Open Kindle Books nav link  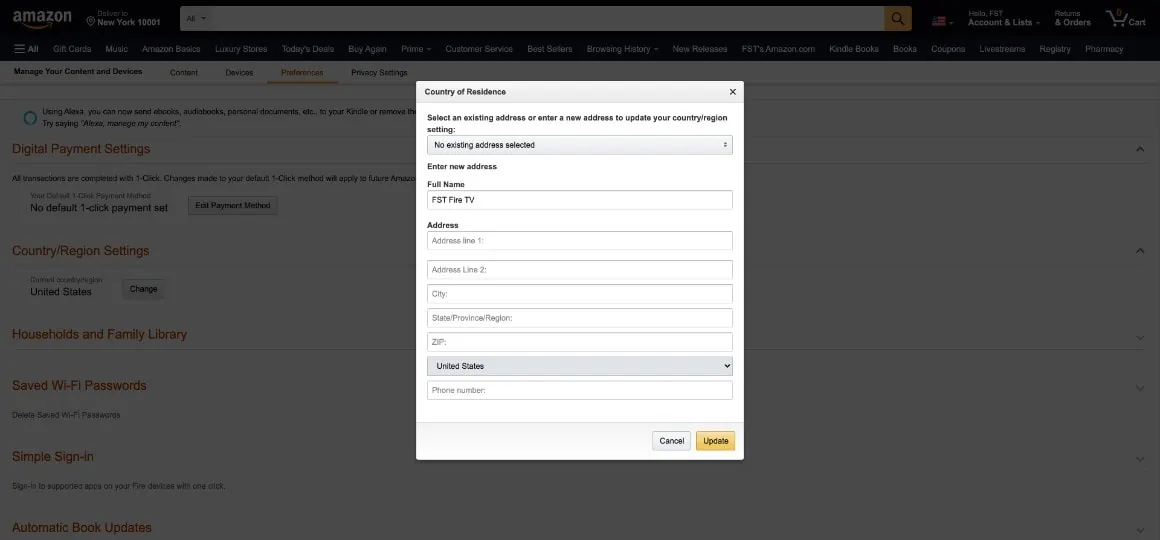tap(854, 49)
